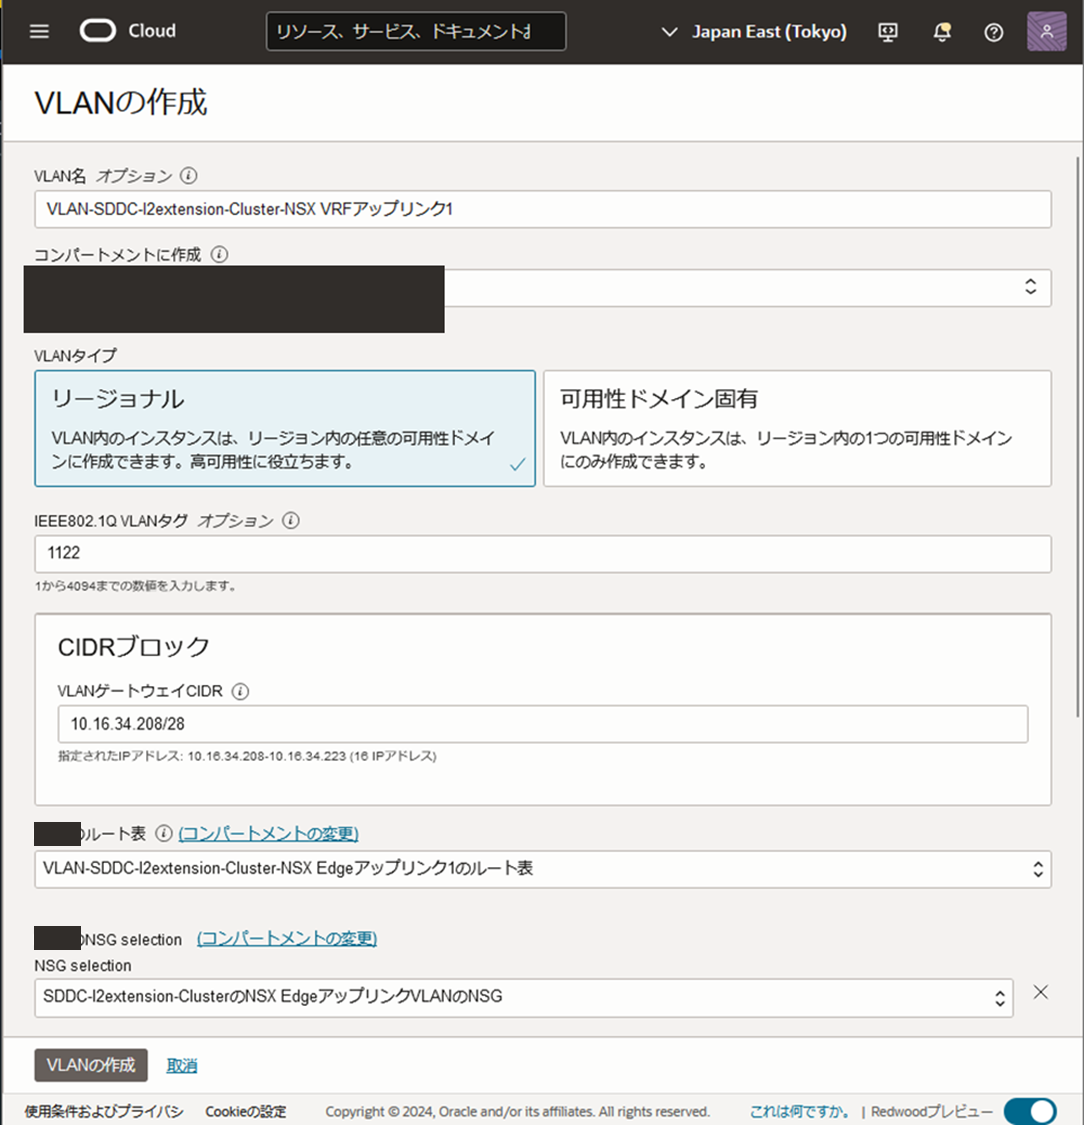
Task: Click the 取消 cancel link
Action: pos(182,1065)
